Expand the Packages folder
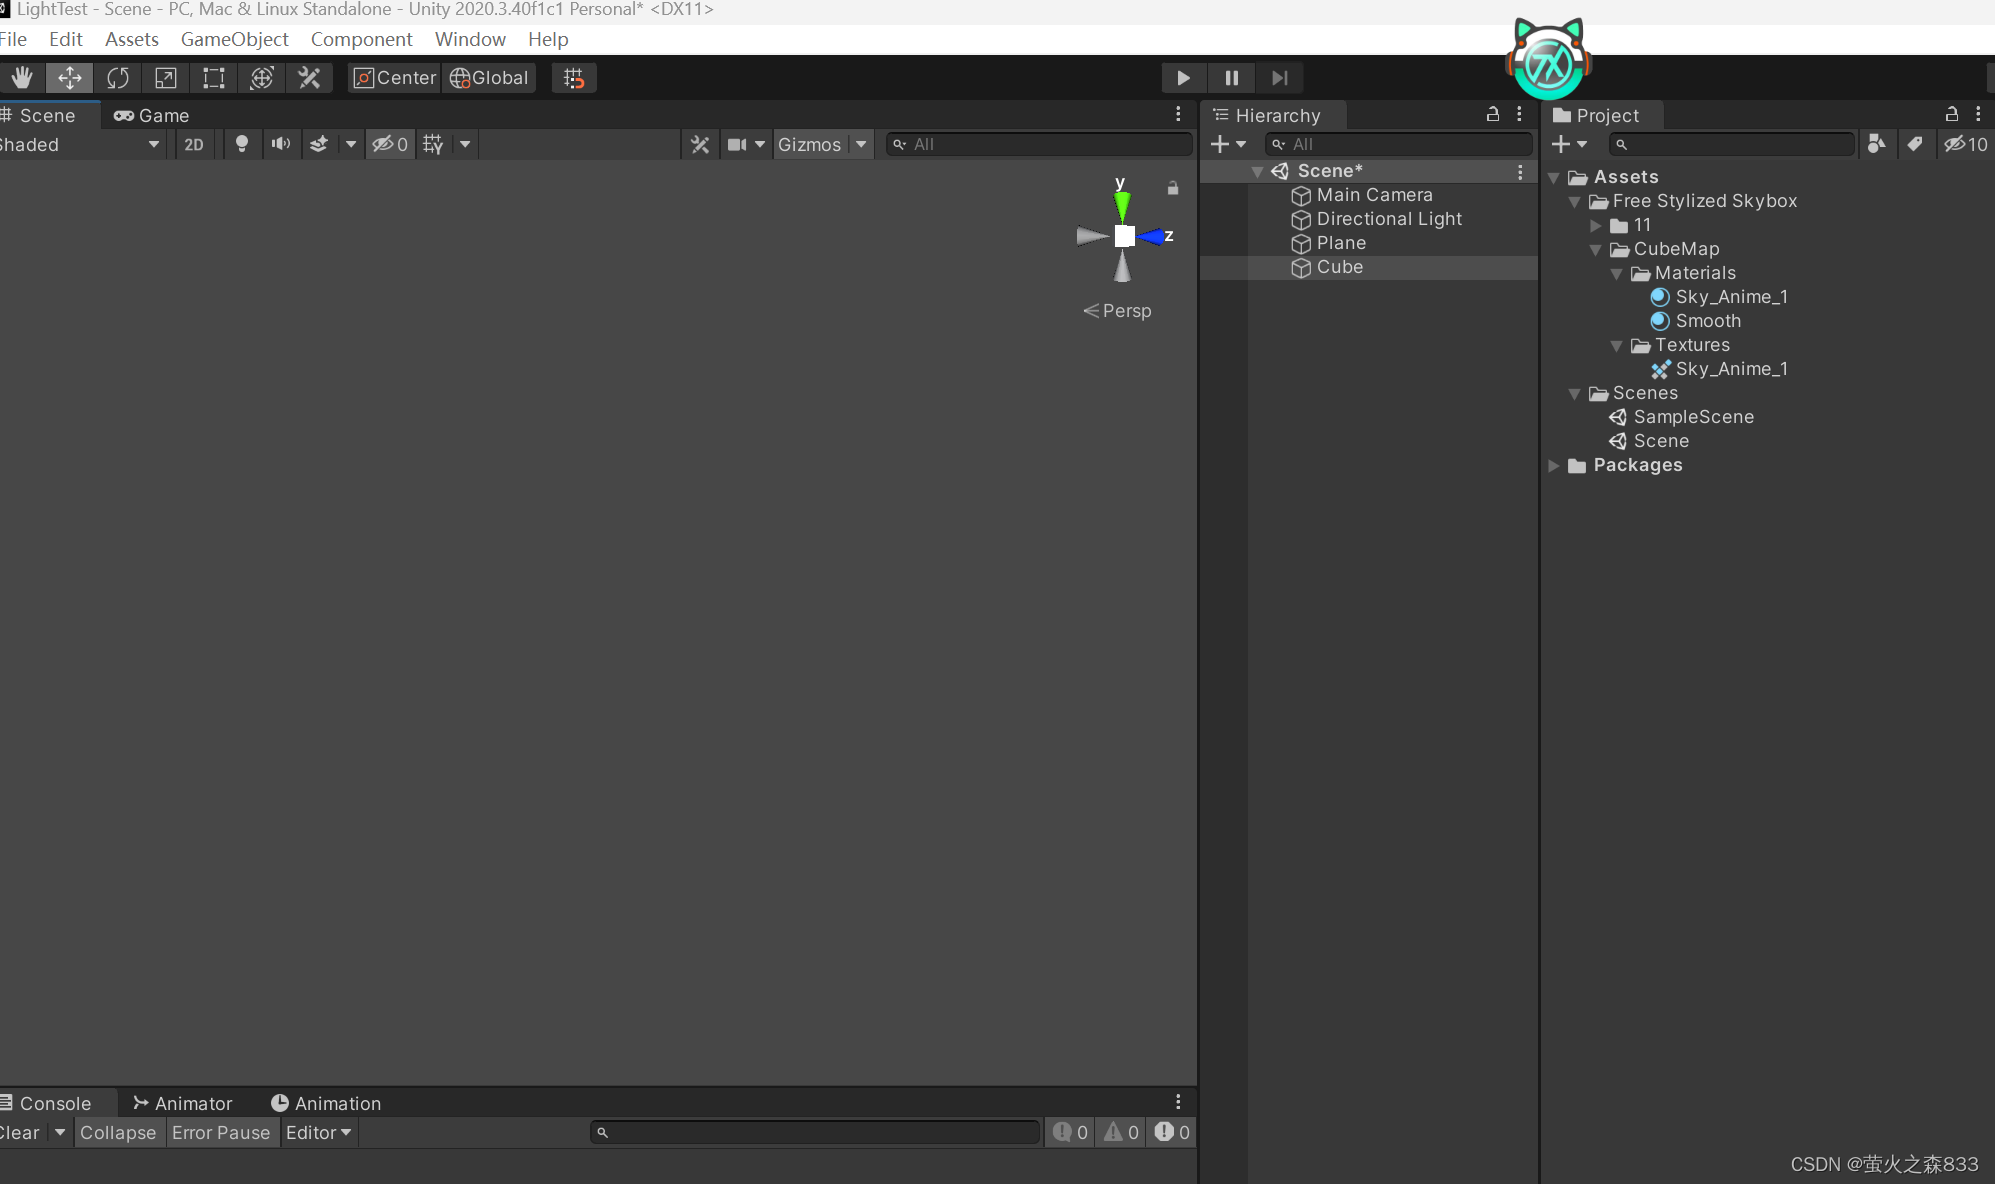This screenshot has width=1995, height=1184. tap(1554, 465)
